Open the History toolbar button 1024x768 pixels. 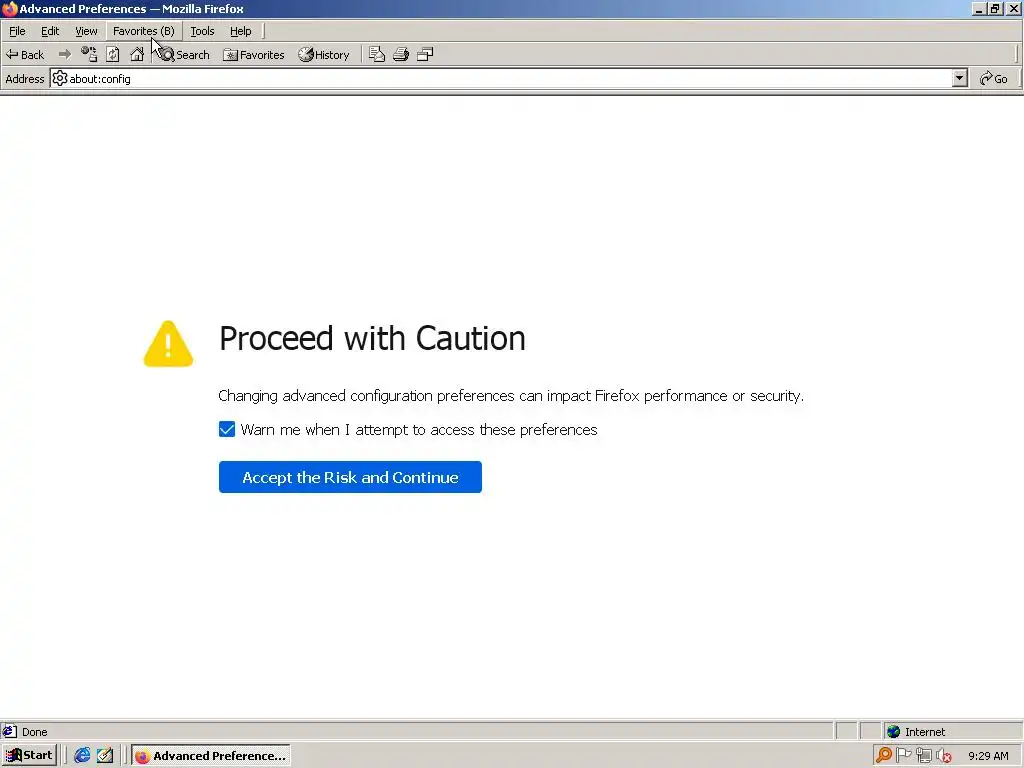click(324, 55)
